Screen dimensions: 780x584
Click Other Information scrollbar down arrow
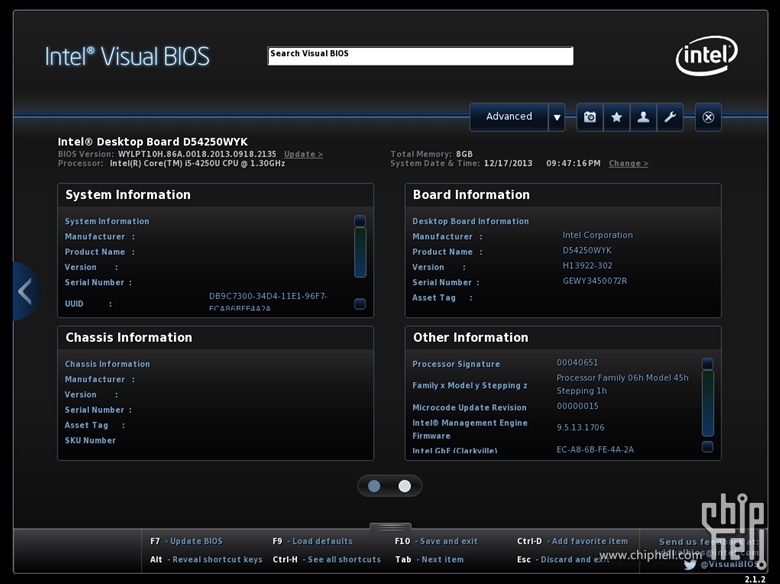(x=707, y=446)
